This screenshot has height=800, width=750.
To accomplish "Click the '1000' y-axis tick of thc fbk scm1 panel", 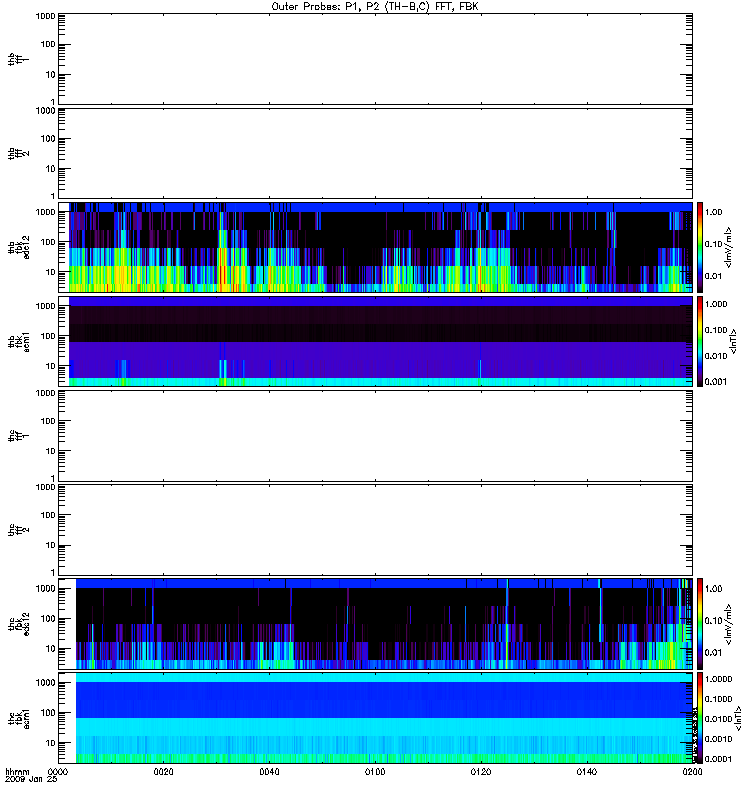I will (45, 683).
